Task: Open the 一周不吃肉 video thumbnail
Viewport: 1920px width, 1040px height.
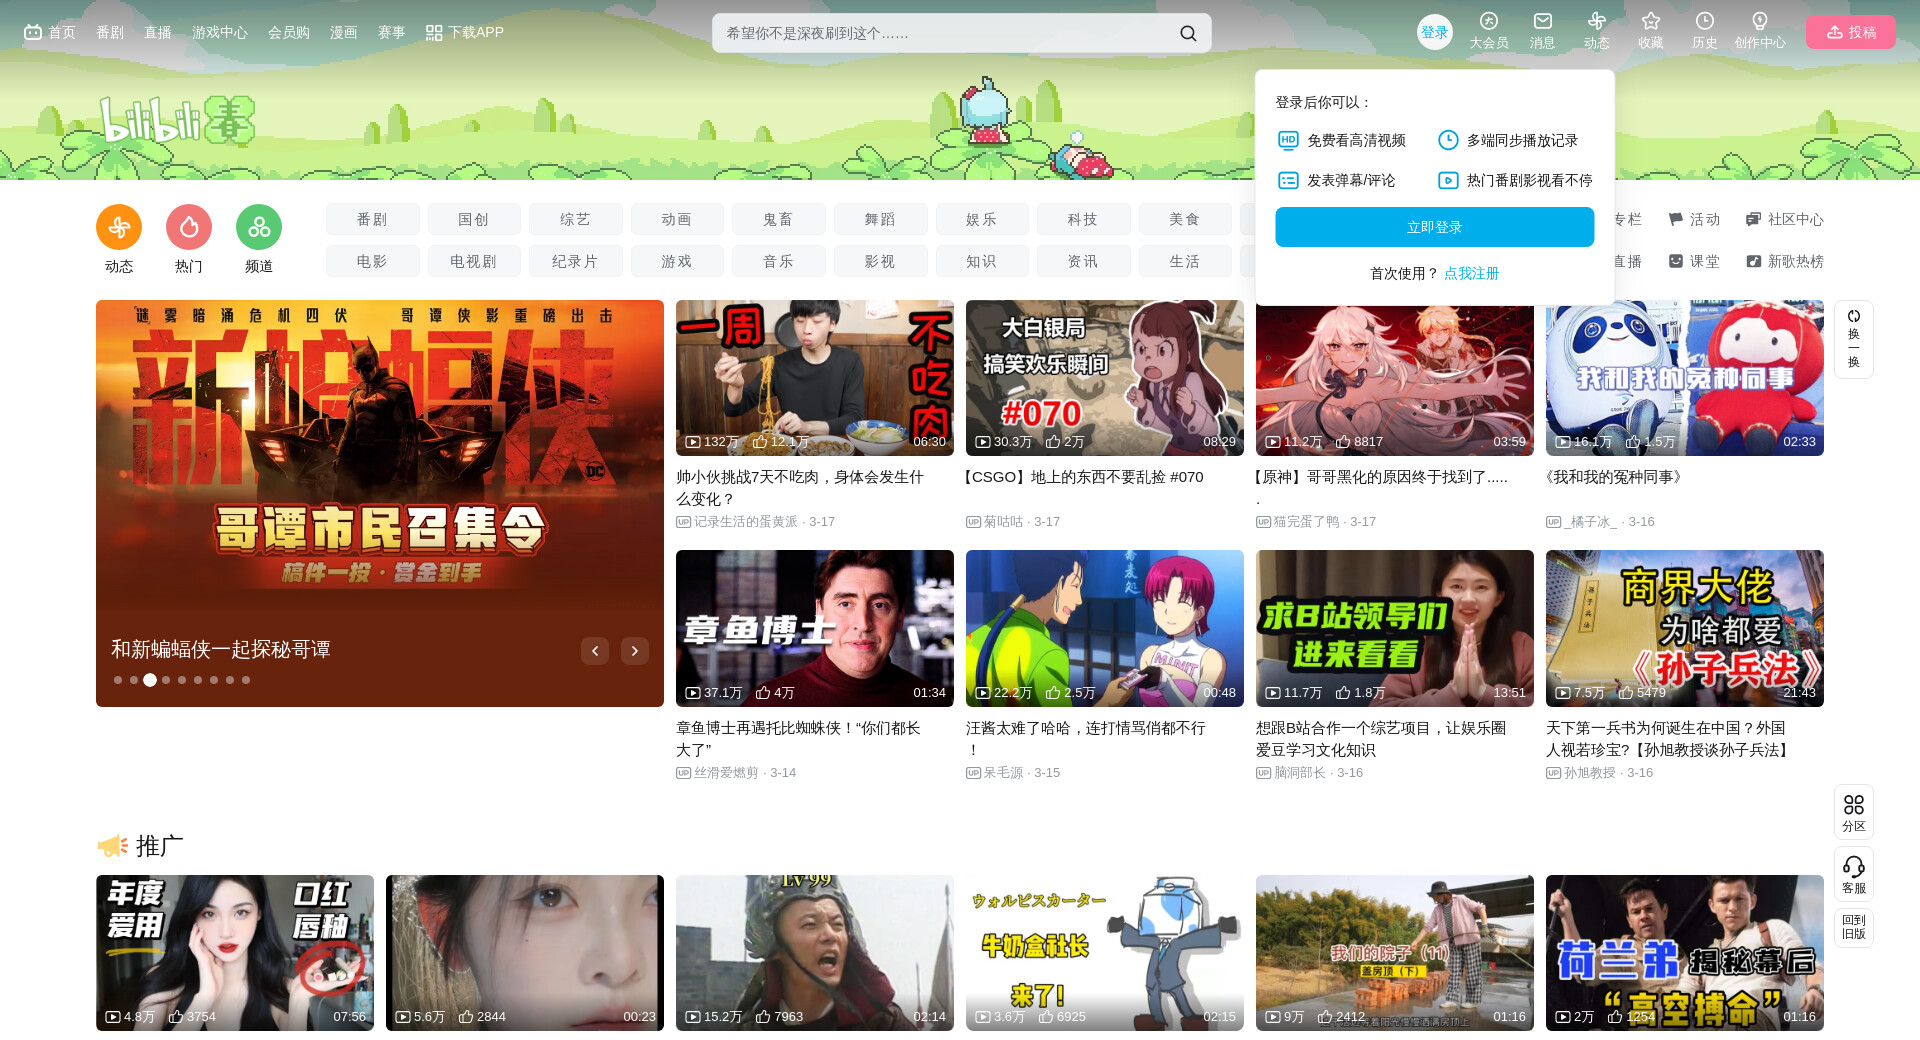Action: point(815,378)
